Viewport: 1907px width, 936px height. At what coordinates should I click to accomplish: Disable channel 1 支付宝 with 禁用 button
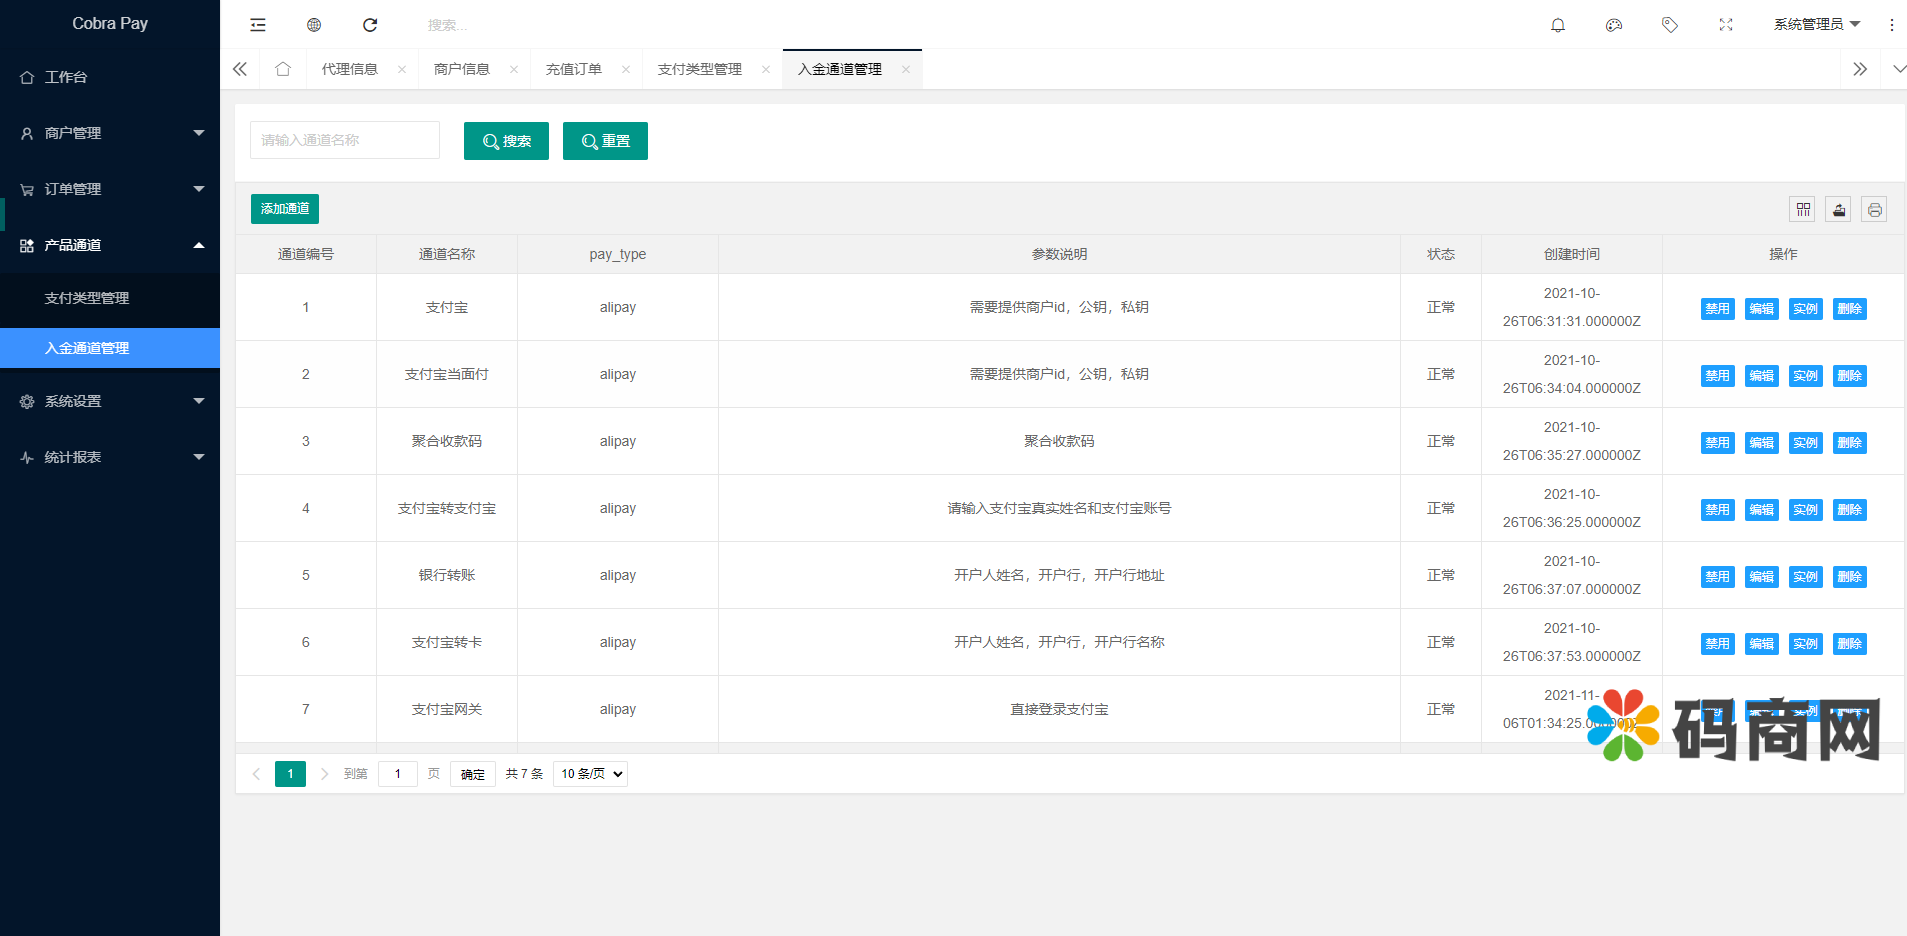pos(1717,309)
